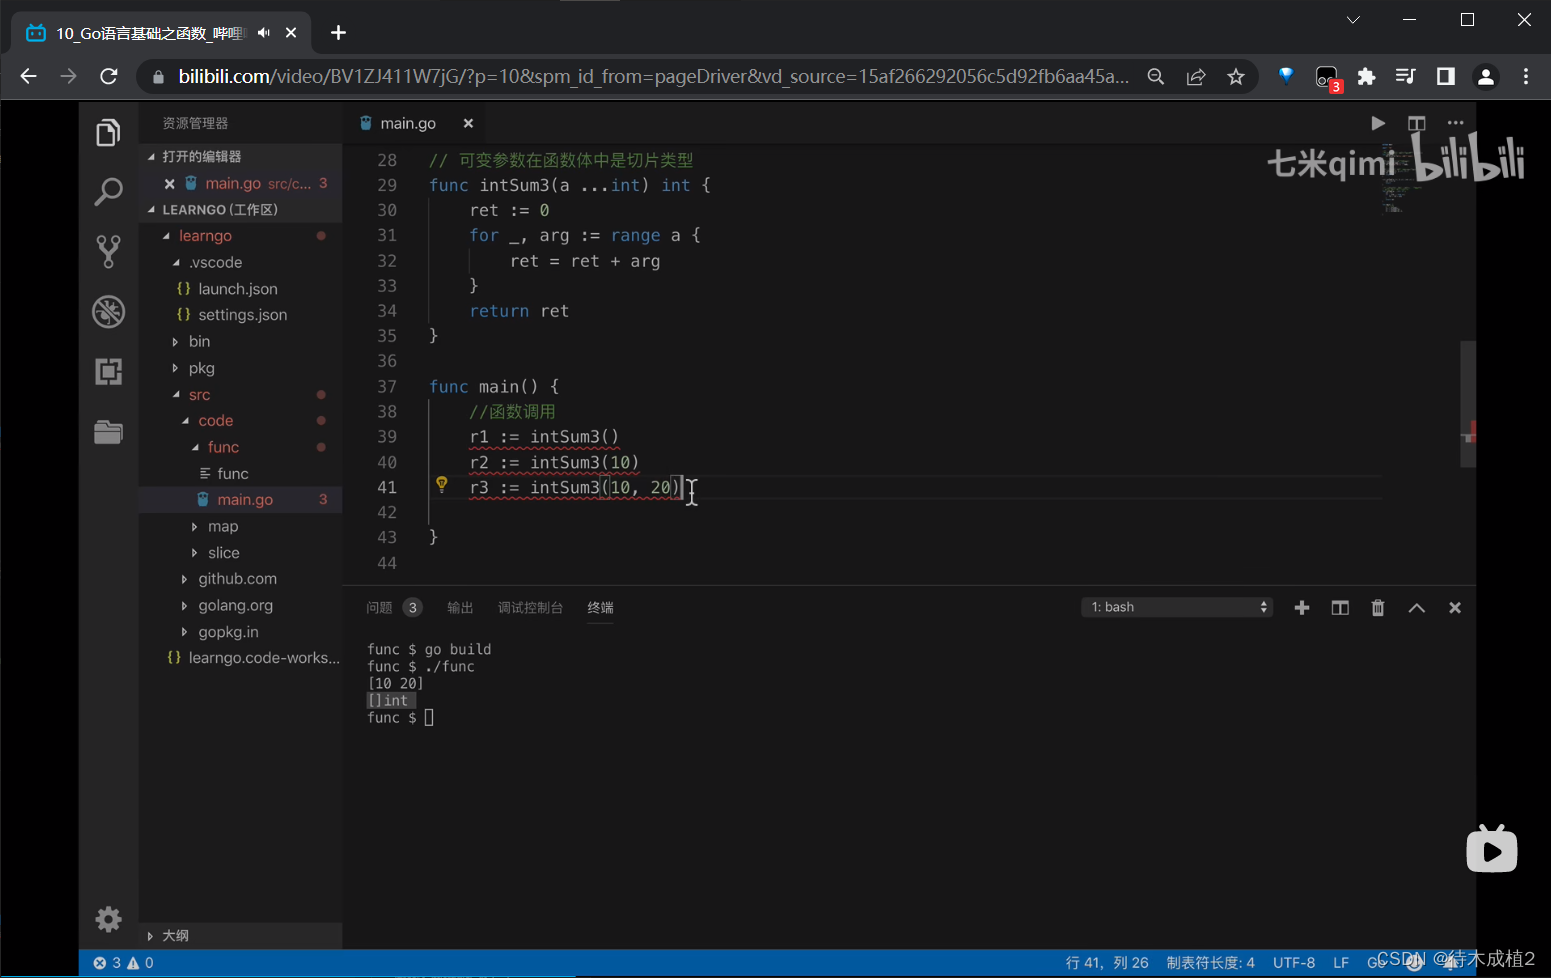The width and height of the screenshot is (1551, 978).
Task: Open the settings gear in activity bar
Action: (108, 919)
